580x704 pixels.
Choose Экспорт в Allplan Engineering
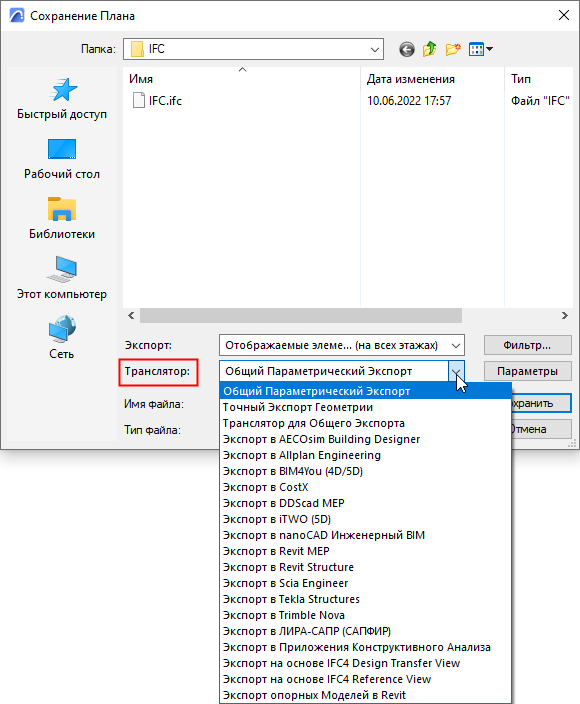(365, 455)
